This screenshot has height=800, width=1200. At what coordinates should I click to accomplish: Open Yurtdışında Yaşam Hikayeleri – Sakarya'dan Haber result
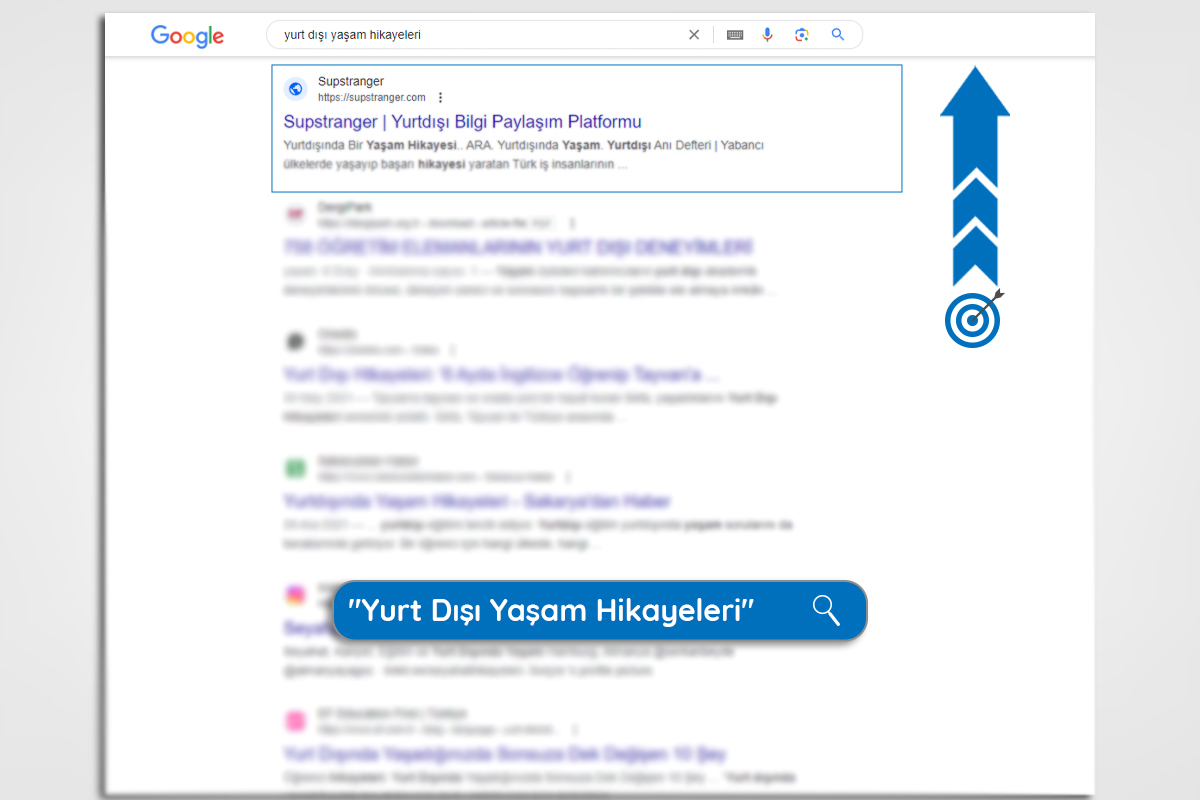pyautogui.click(x=477, y=501)
